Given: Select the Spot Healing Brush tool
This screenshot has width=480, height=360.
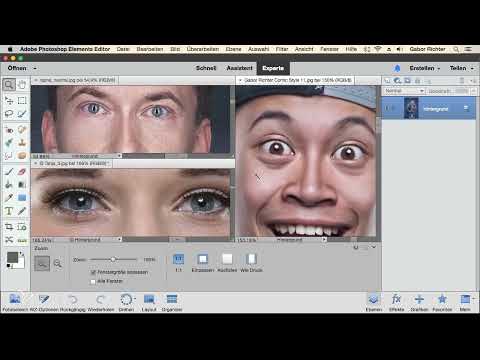Looking at the screenshot, I should [22, 130].
